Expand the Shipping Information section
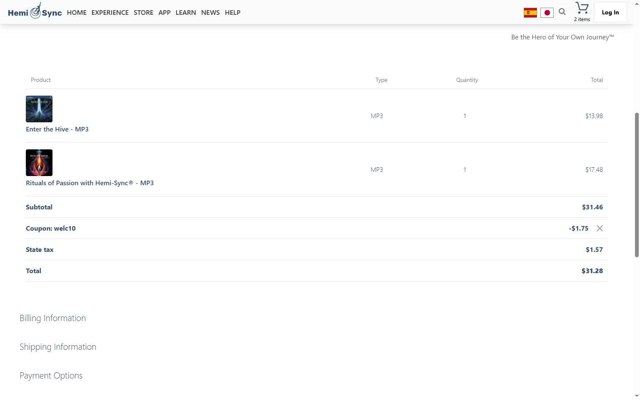This screenshot has width=640, height=400. click(x=58, y=347)
